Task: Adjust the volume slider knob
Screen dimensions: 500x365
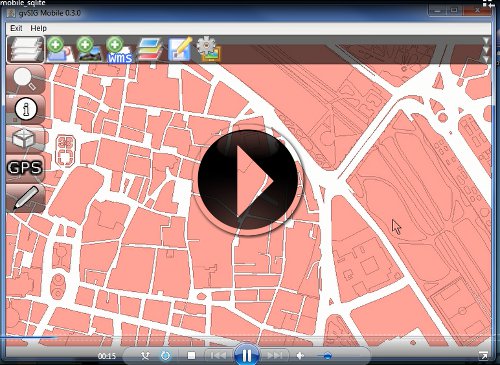Action: coord(327,356)
